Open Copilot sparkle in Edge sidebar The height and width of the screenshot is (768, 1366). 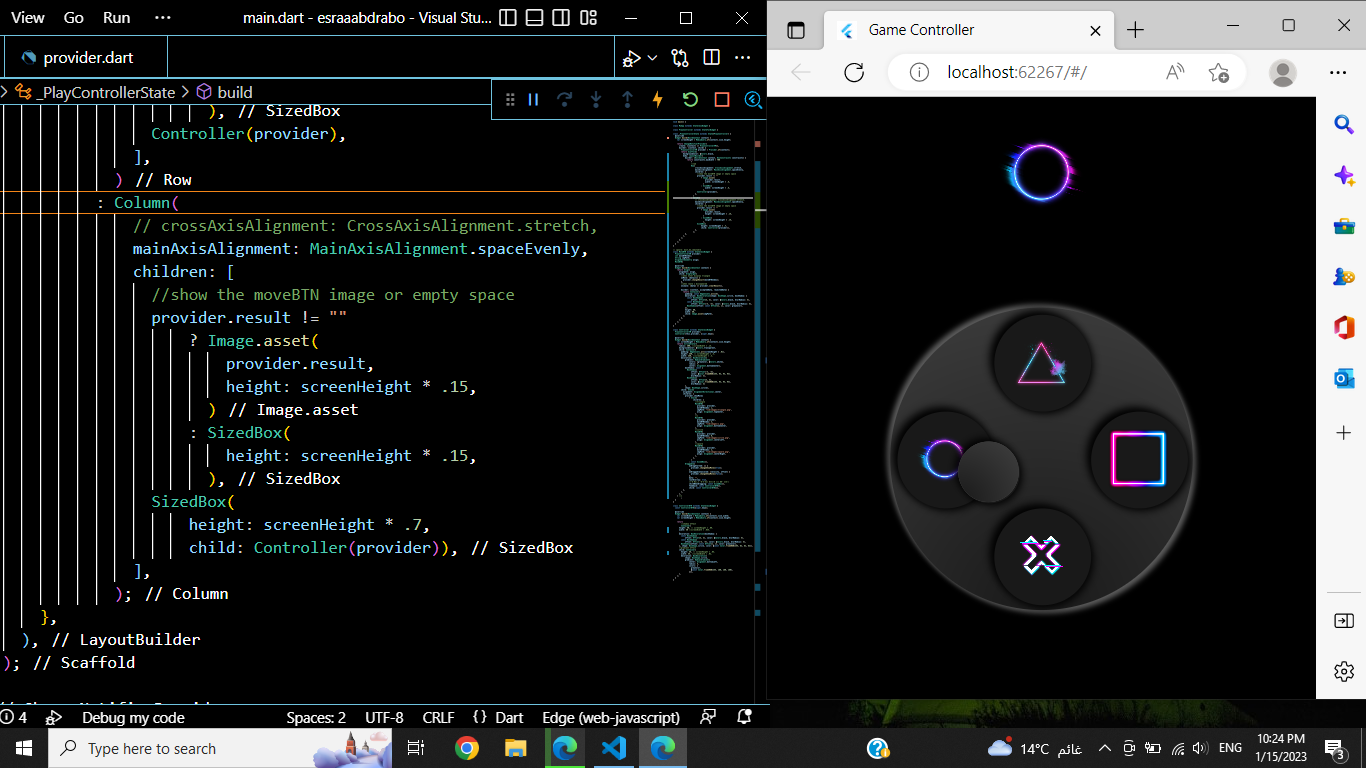pos(1344,175)
